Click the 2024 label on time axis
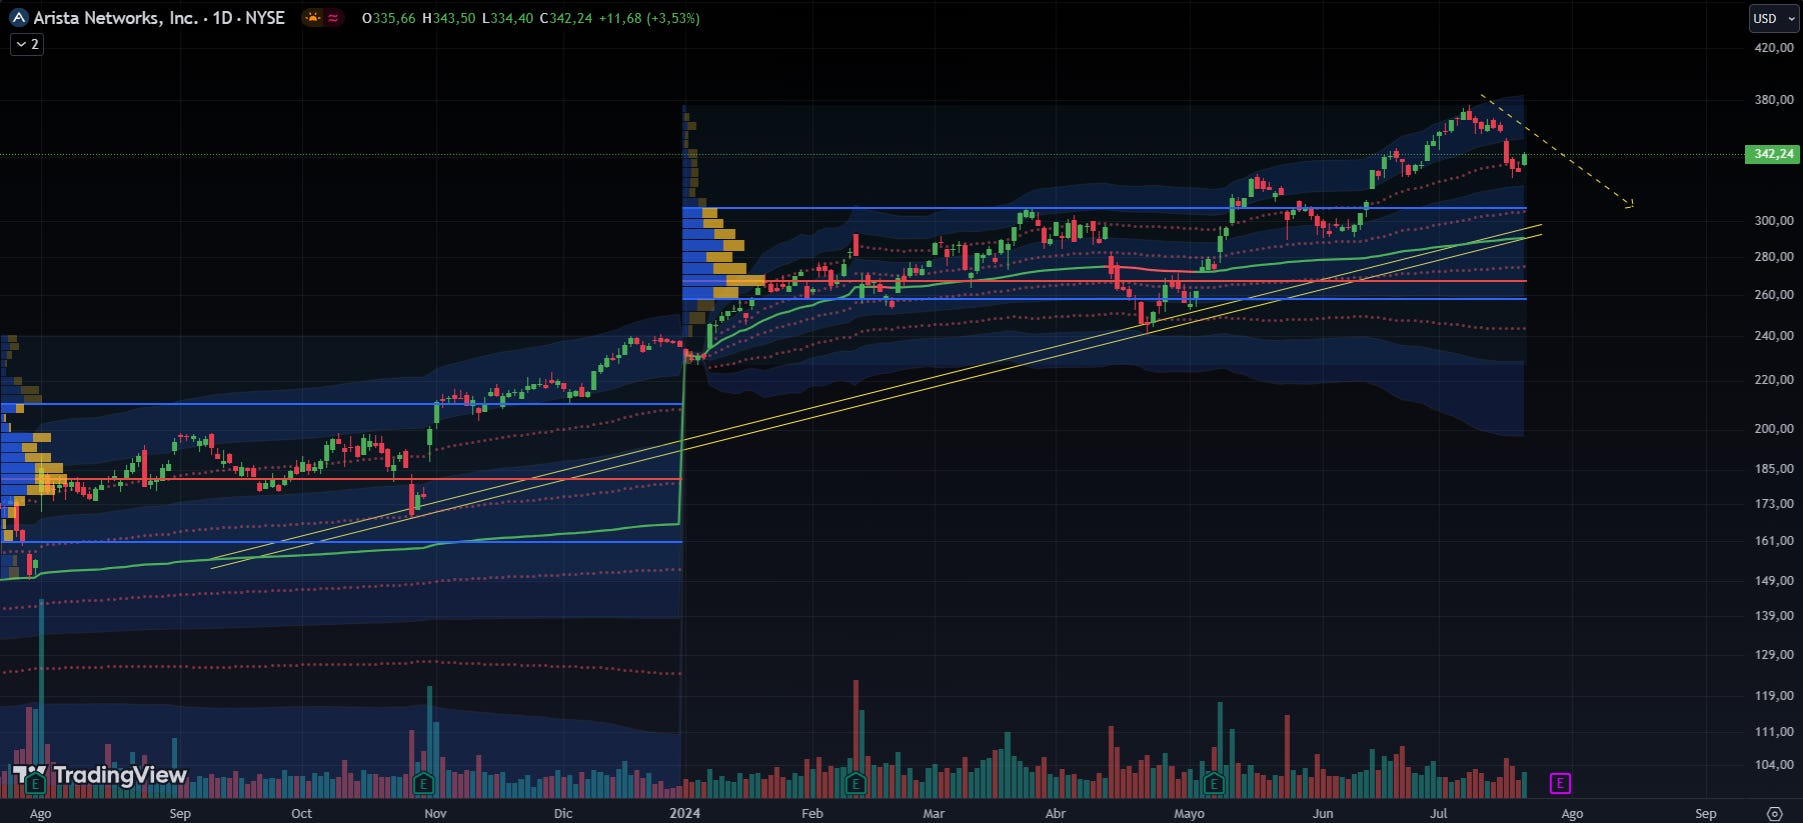This screenshot has width=1803, height=823. (685, 813)
